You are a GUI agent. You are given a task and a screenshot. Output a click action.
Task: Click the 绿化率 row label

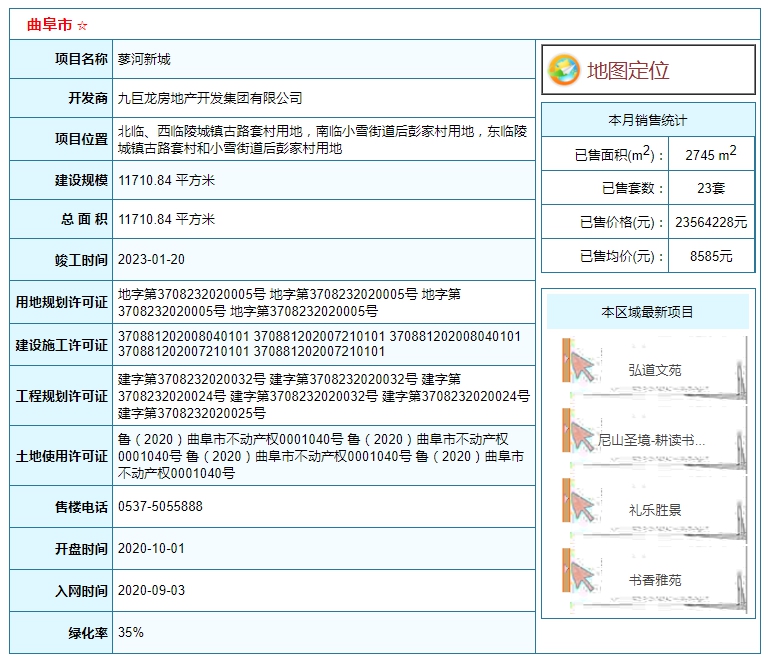[88, 632]
